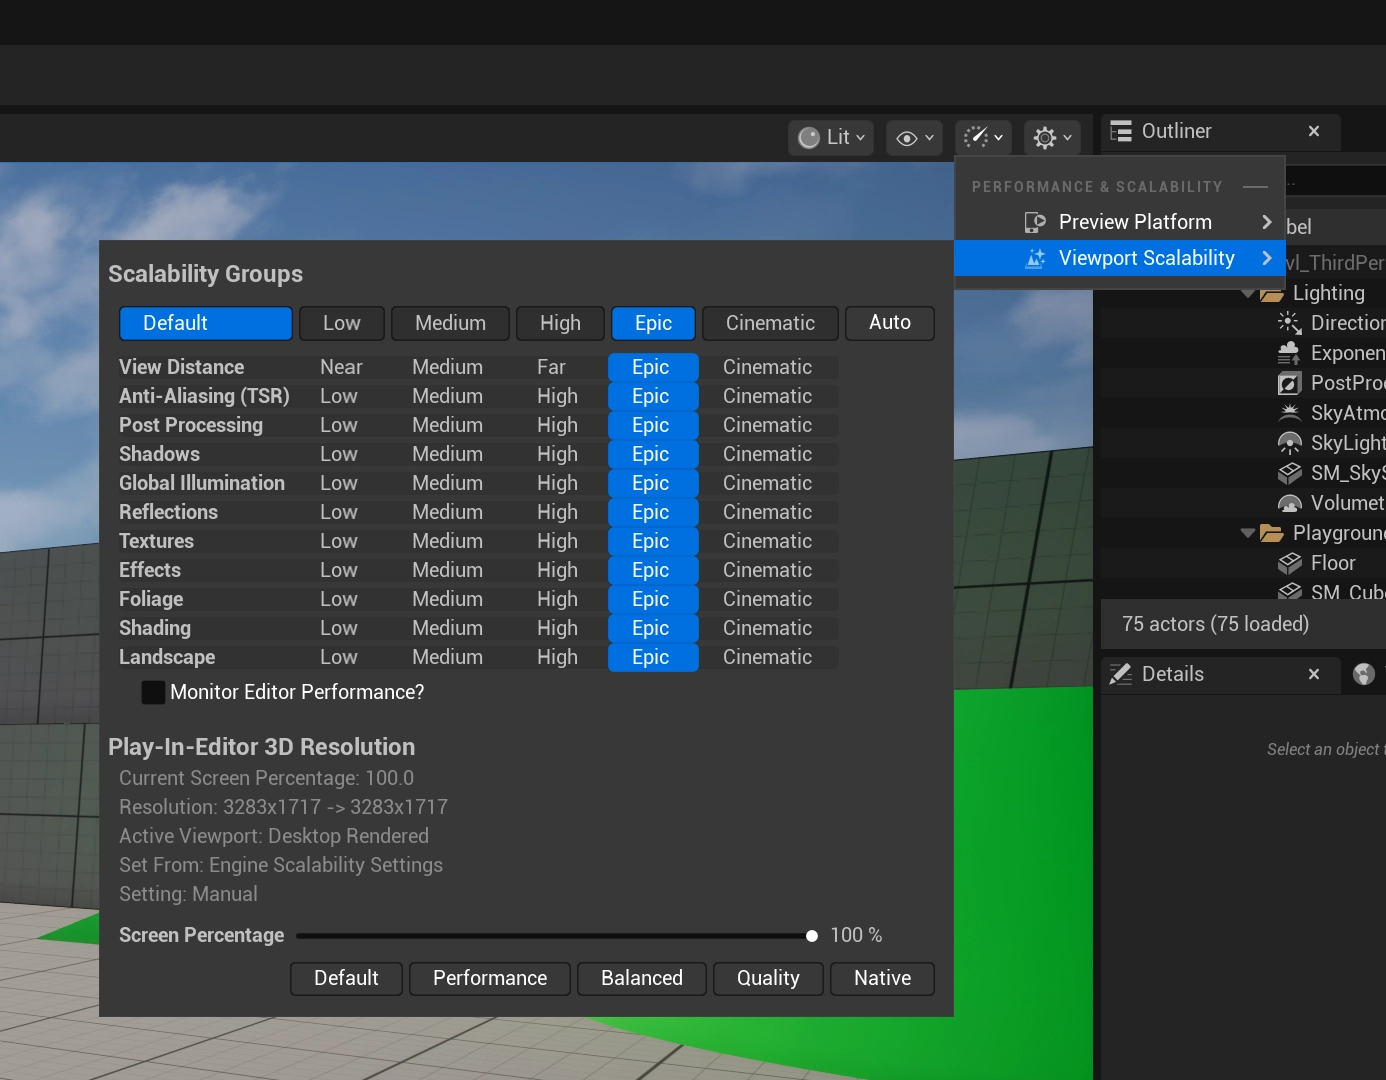Image resolution: width=1386 pixels, height=1080 pixels.
Task: Set Effects to High
Action: [x=557, y=570]
